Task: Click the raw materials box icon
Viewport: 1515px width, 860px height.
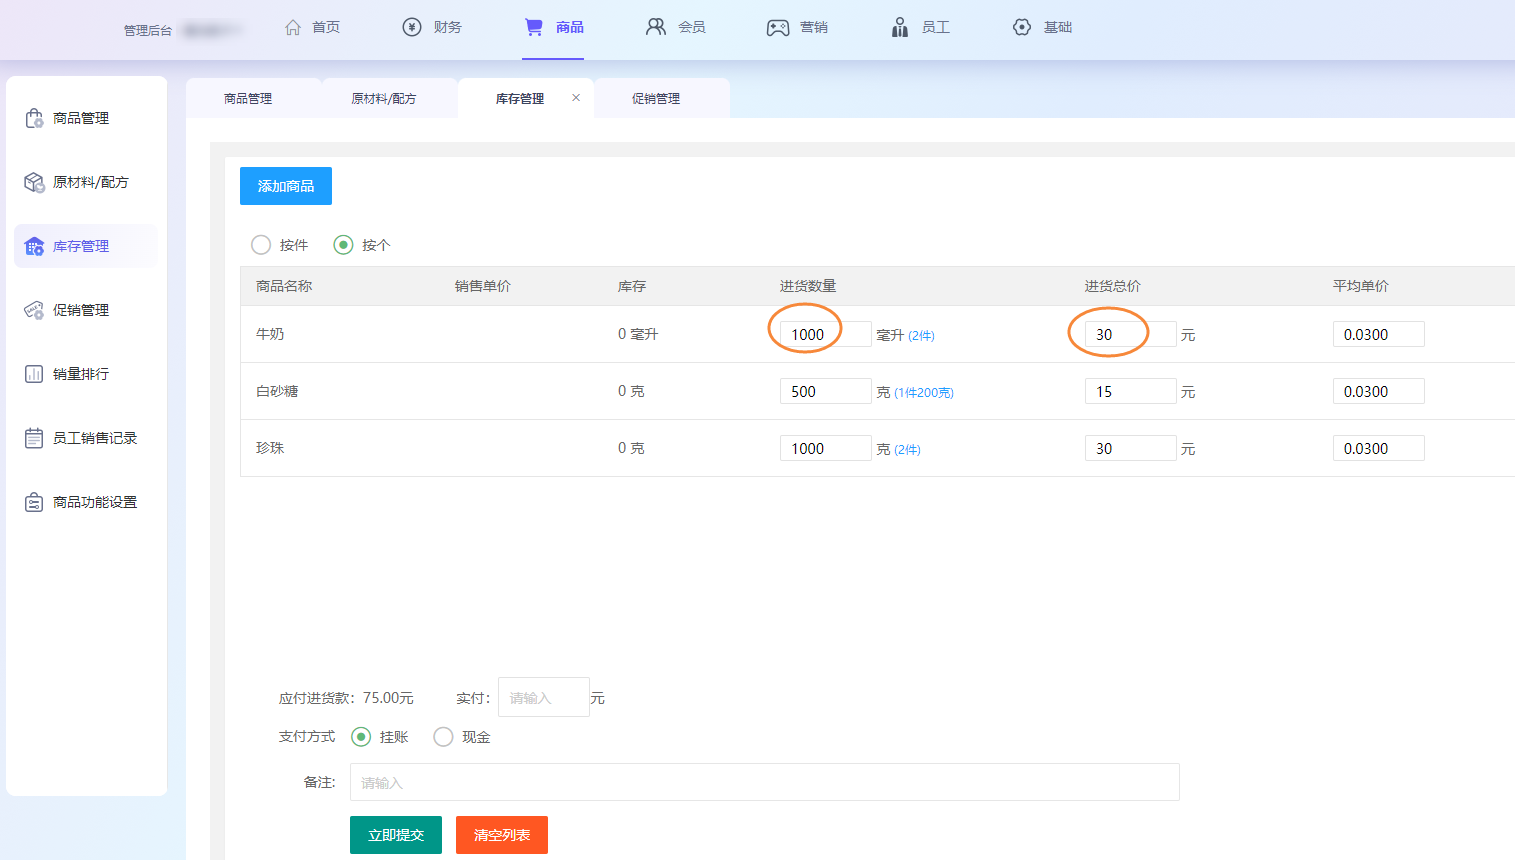Action: (34, 182)
